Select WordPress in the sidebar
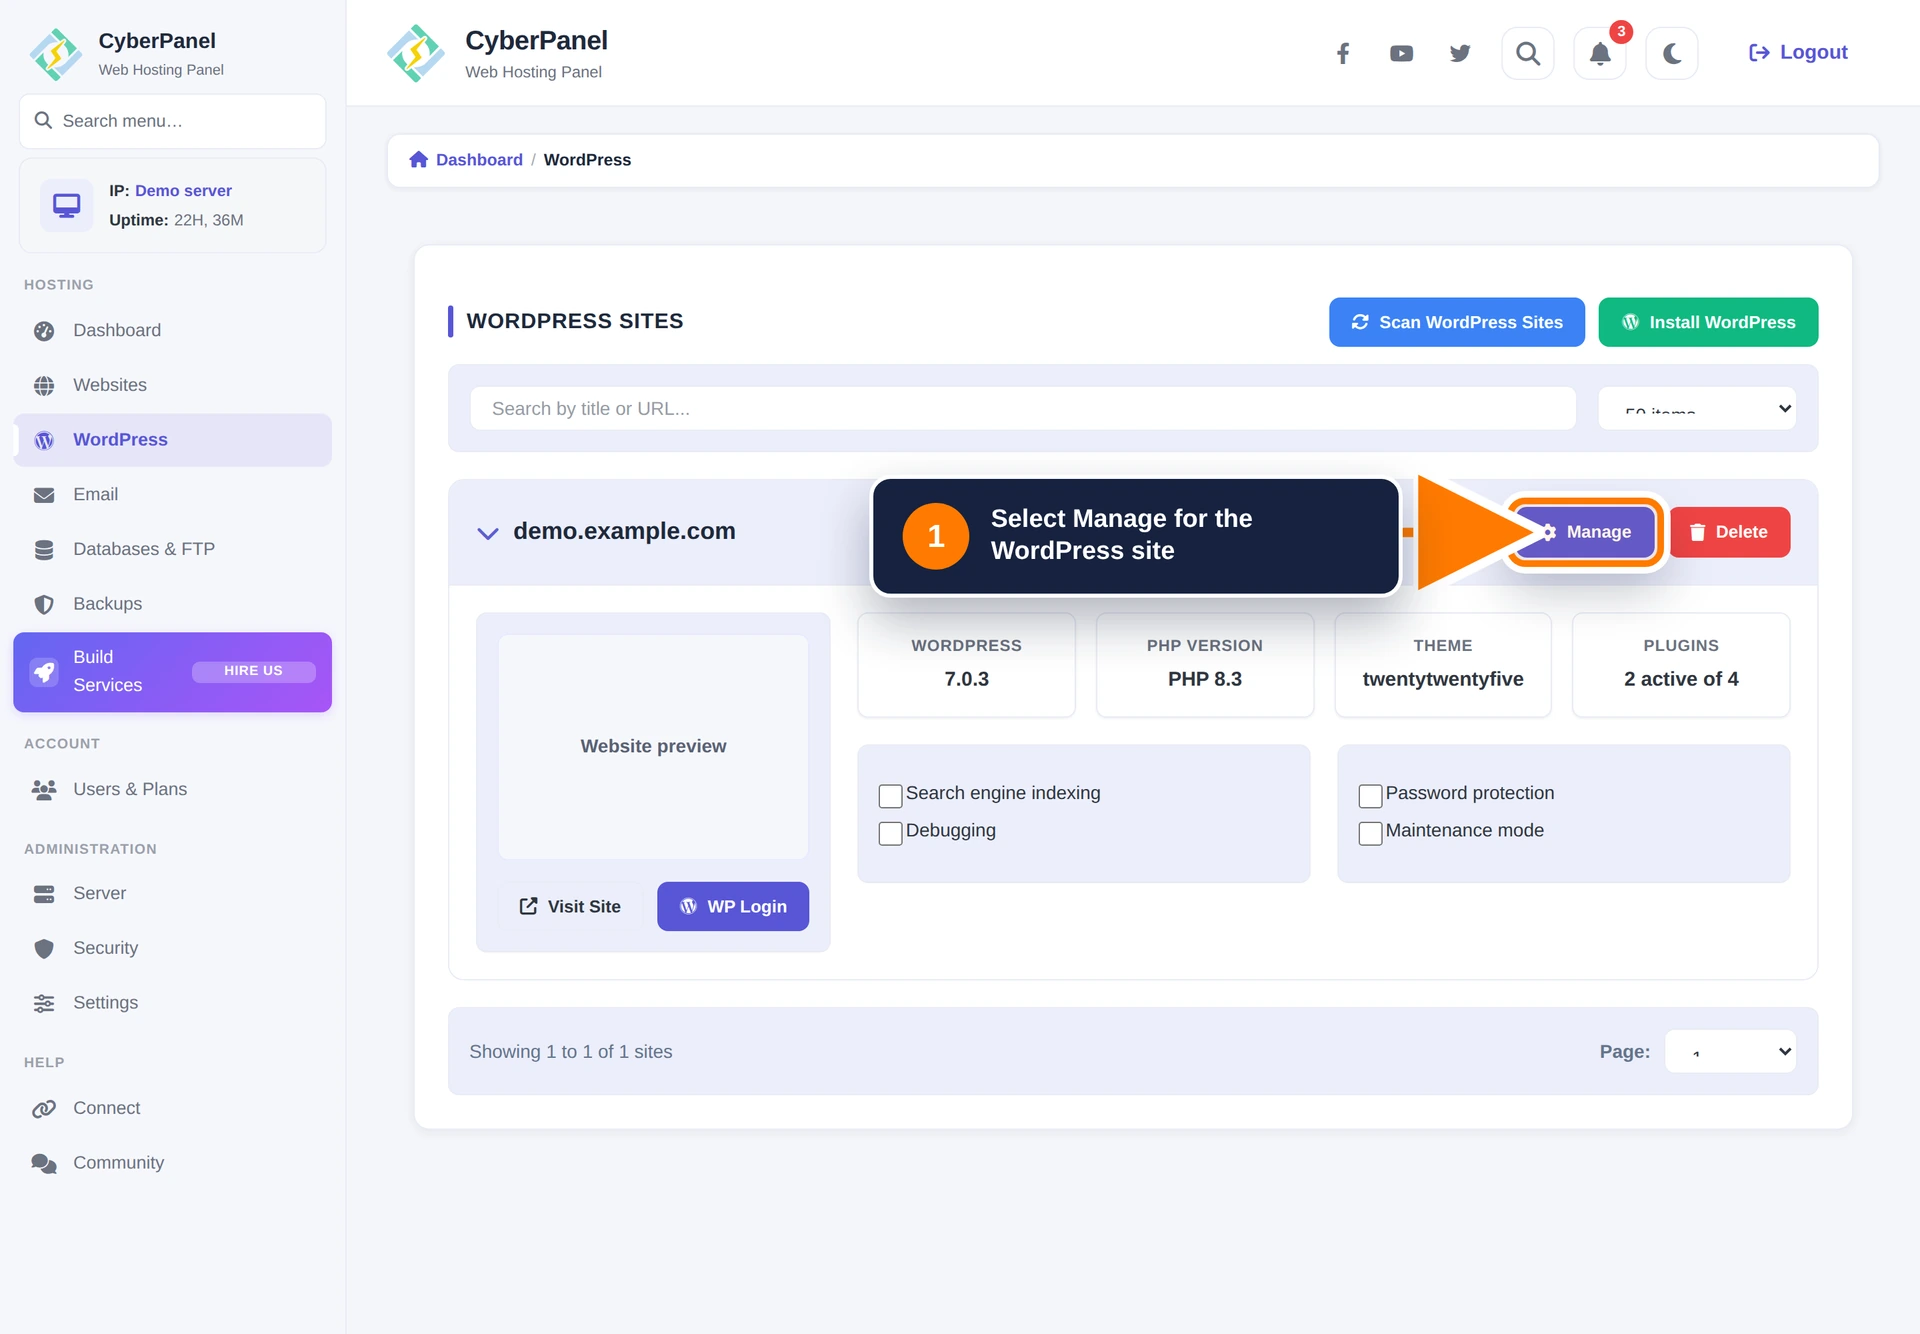The height and width of the screenshot is (1334, 1920). pos(172,440)
